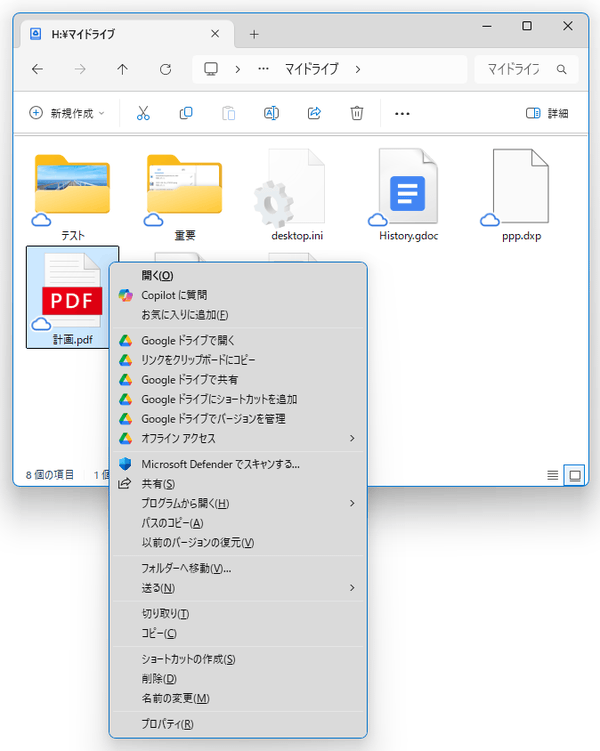
Task: Switch to large icons view in status bar
Action: (575, 475)
